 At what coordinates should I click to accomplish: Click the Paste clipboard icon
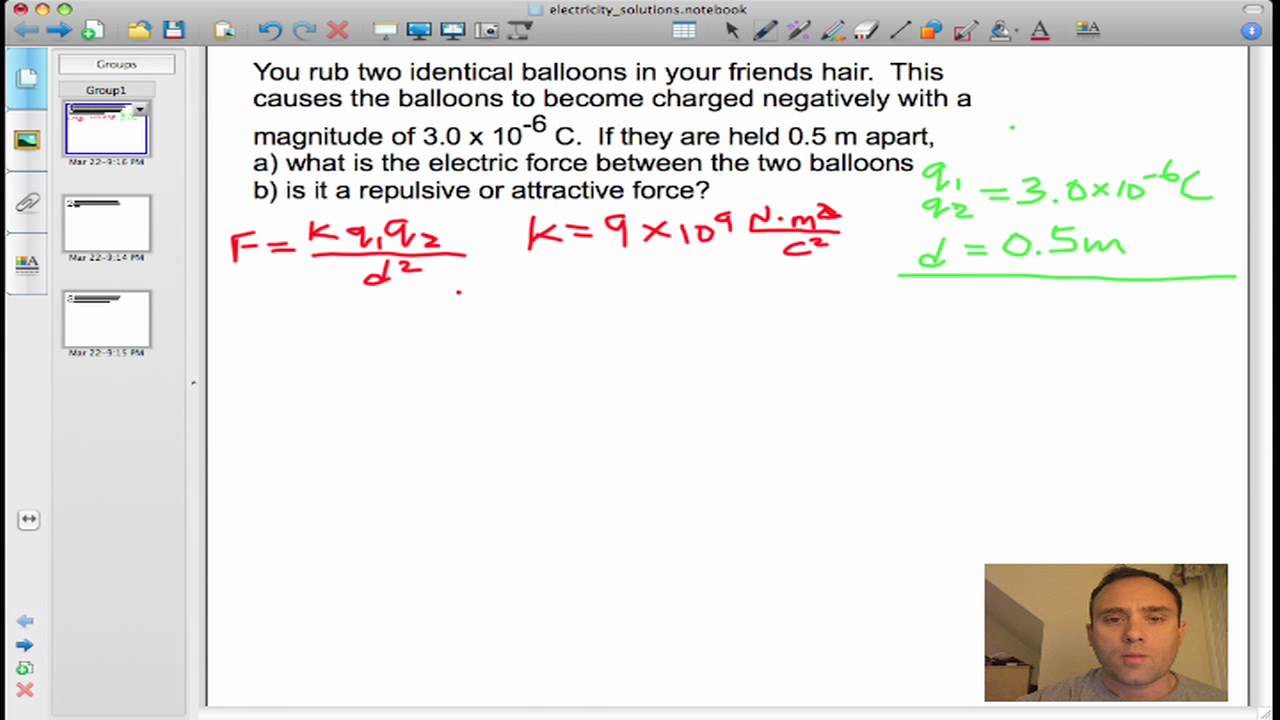click(x=224, y=30)
